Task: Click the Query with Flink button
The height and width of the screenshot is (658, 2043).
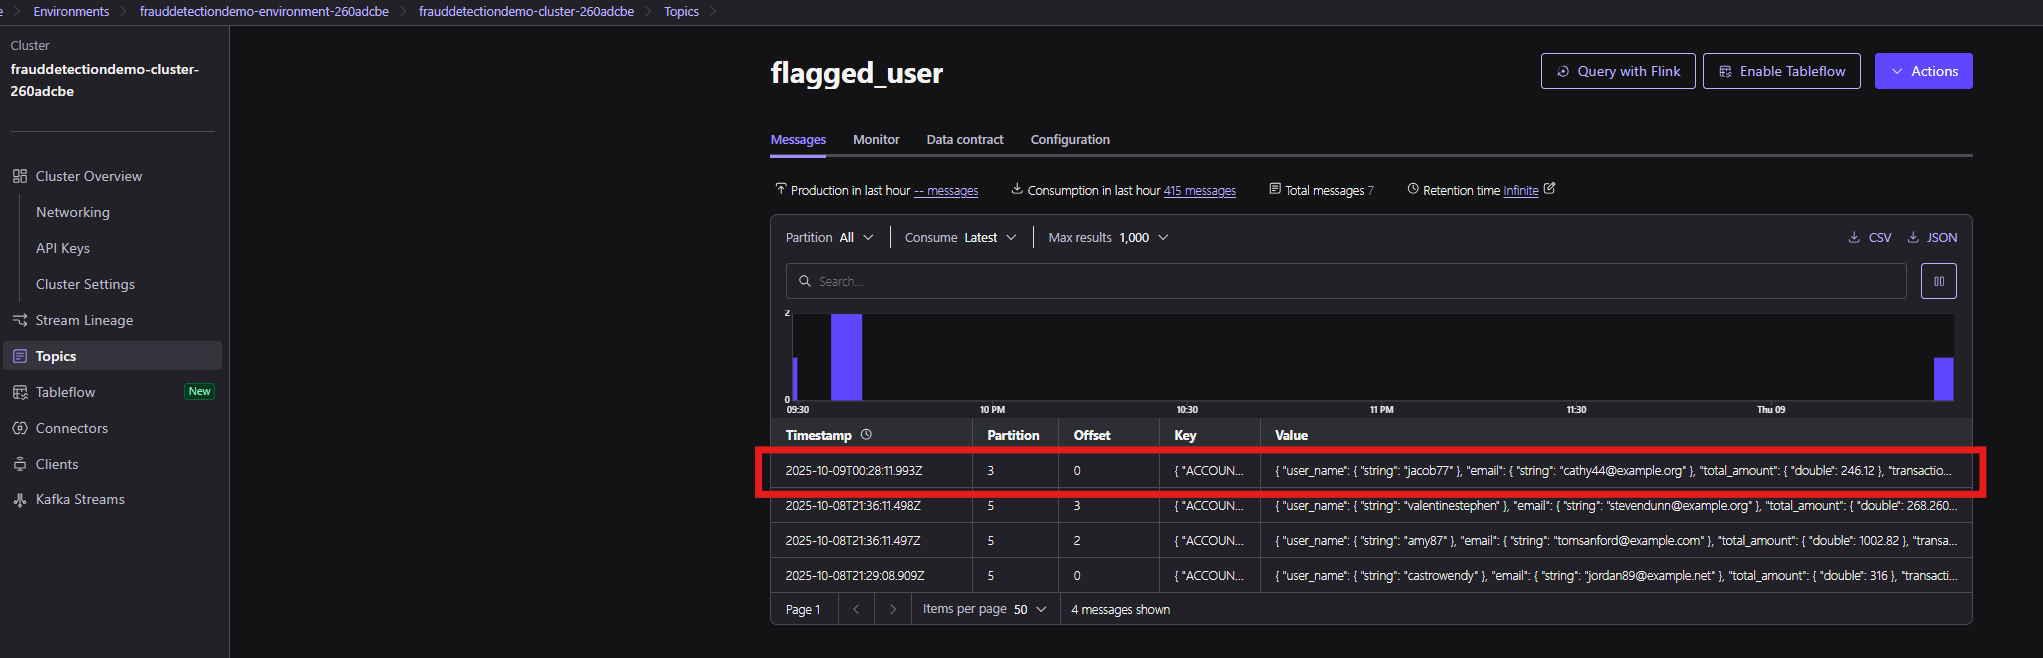Action: click(1617, 71)
